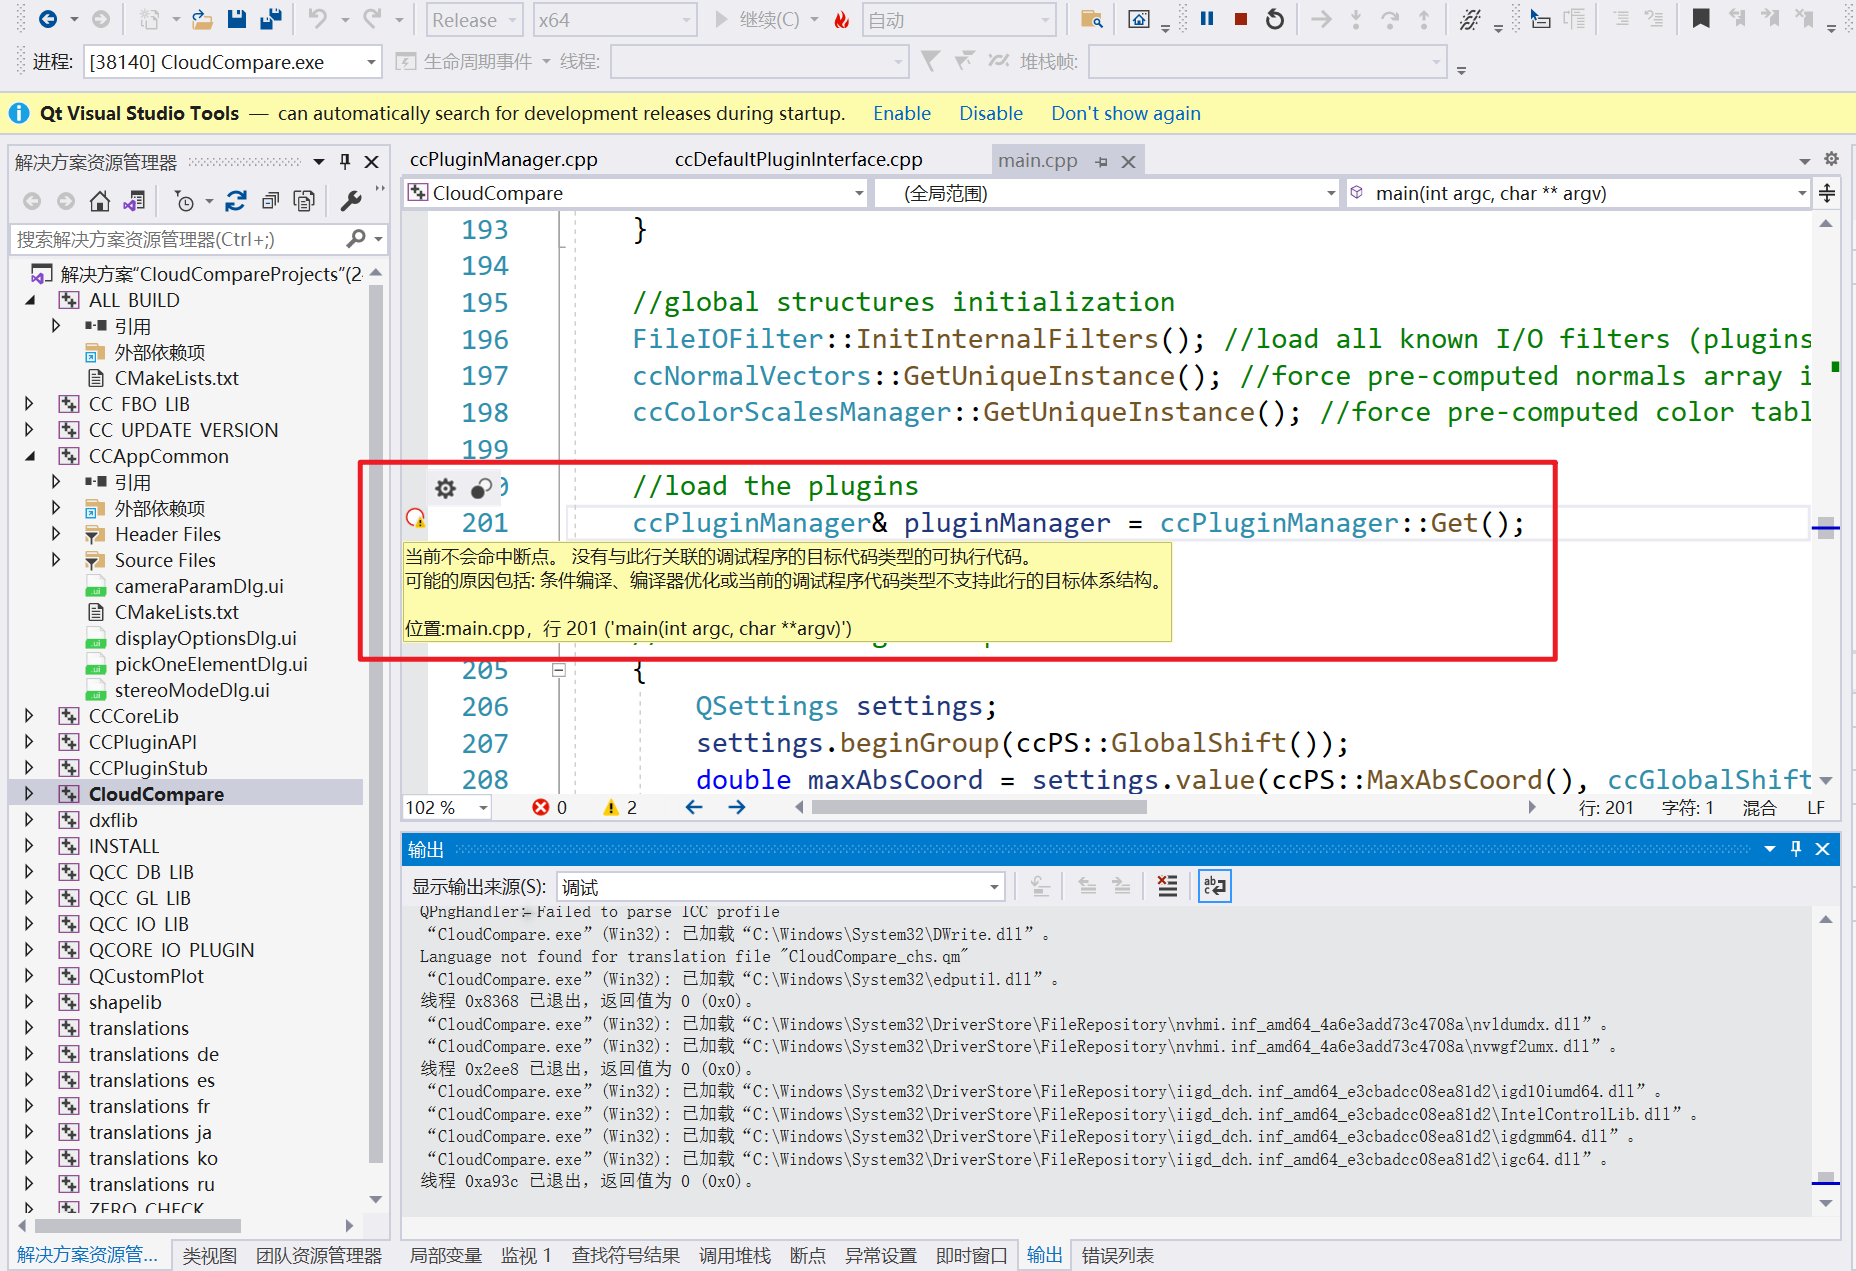Image resolution: width=1856 pixels, height=1271 pixels.
Task: Collapse all Solution Explorer nodes icon
Action: click(x=270, y=202)
